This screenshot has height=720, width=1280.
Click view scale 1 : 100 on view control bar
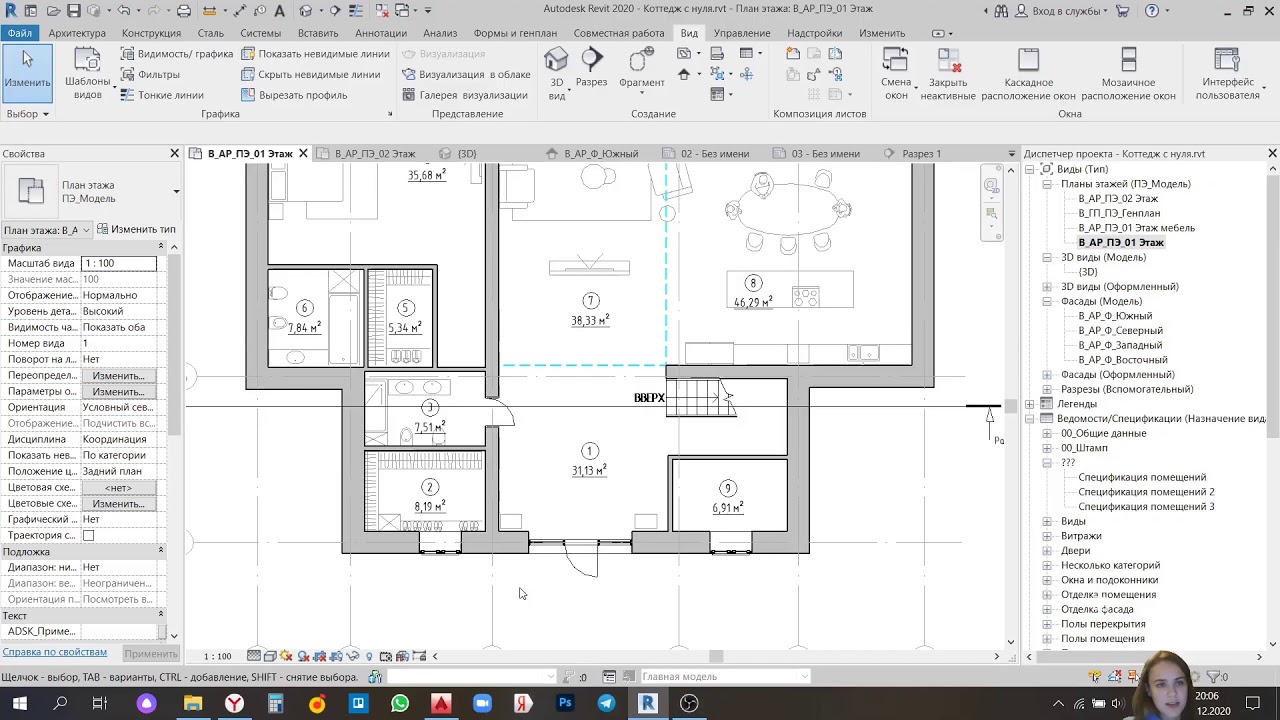(218, 656)
